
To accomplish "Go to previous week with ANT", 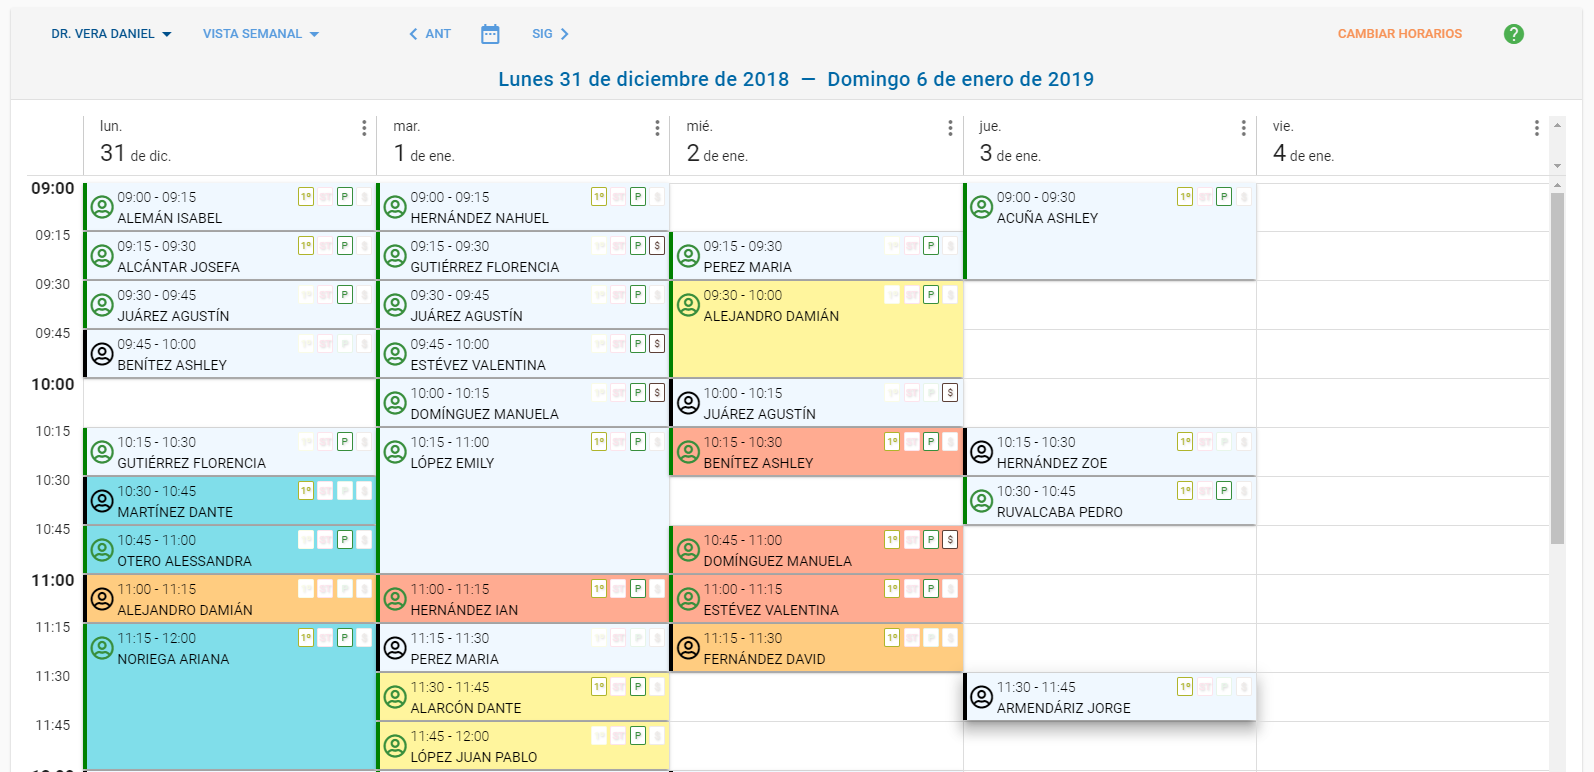I will click(x=430, y=34).
